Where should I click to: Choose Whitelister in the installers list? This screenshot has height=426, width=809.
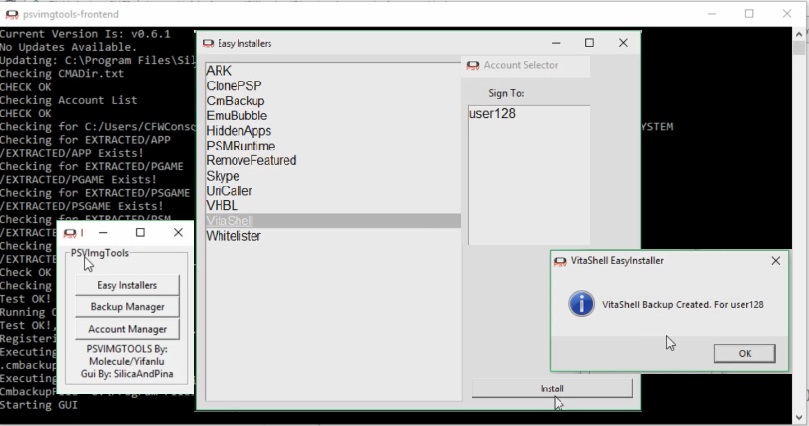pos(333,236)
